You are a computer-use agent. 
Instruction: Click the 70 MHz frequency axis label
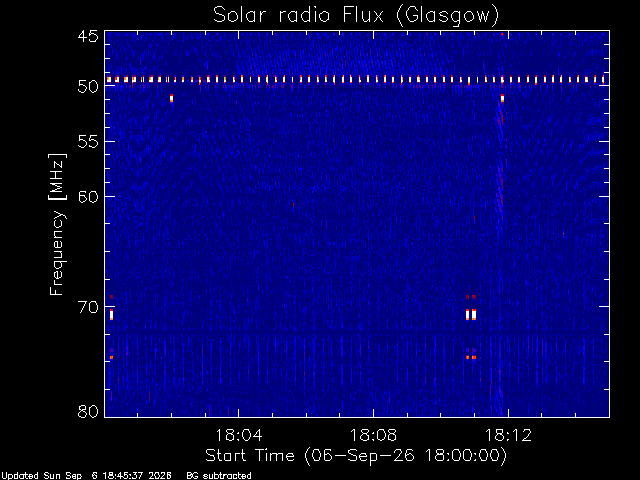(88, 307)
